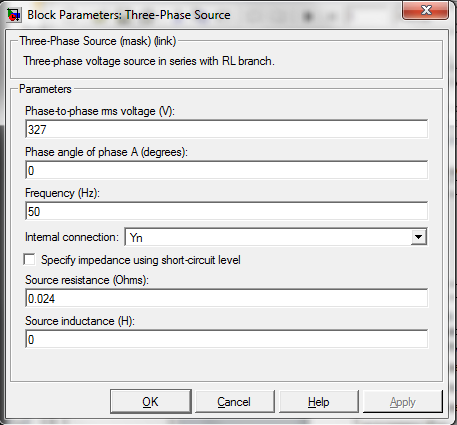Click the 'Internal connection:' label text
The image size is (457, 425).
pyautogui.click(x=72, y=237)
